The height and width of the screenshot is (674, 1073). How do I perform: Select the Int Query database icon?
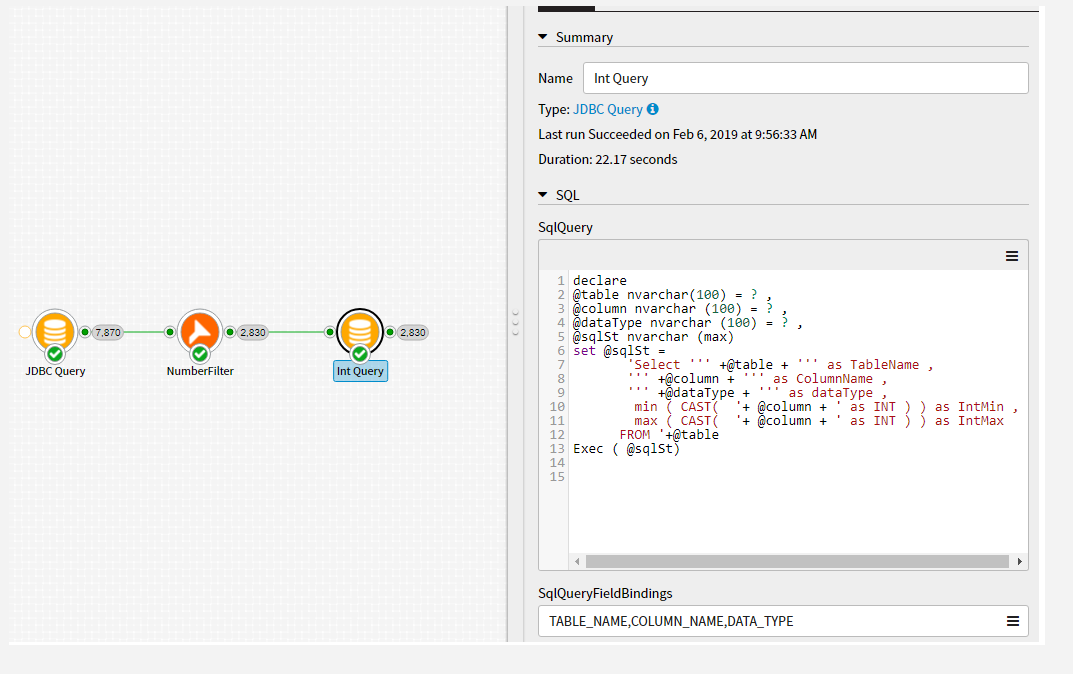[360, 330]
